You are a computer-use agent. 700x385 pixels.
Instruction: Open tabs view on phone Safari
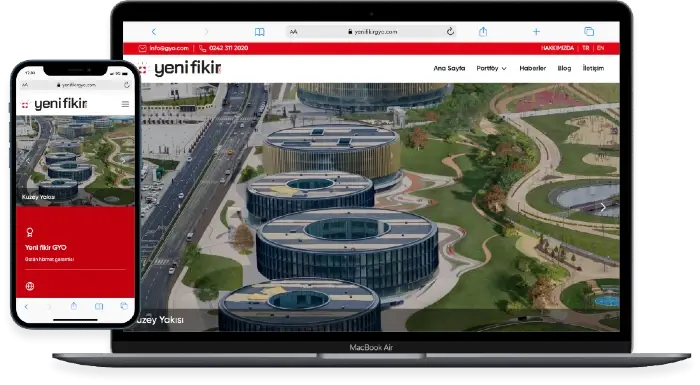[124, 306]
